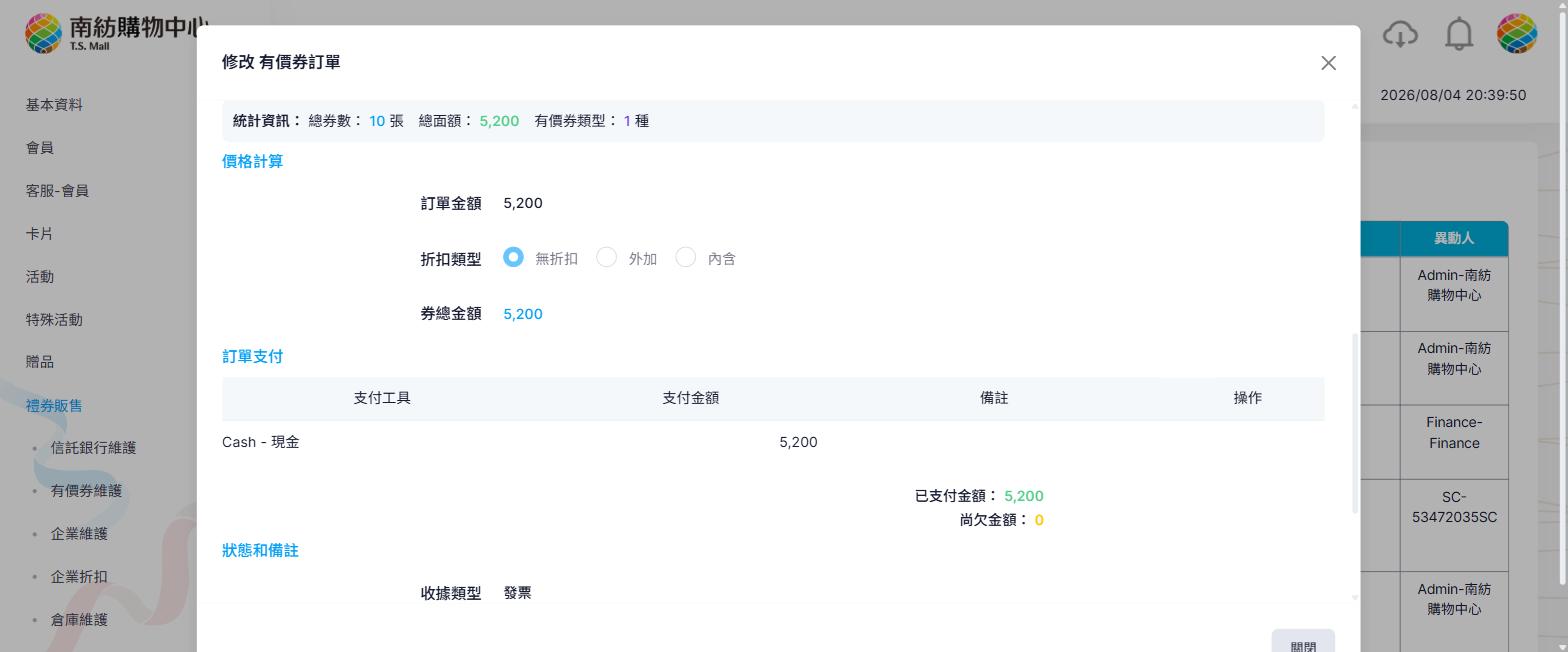Go to 信託銀行維護 submenu
The height and width of the screenshot is (652, 1568).
coord(93,448)
